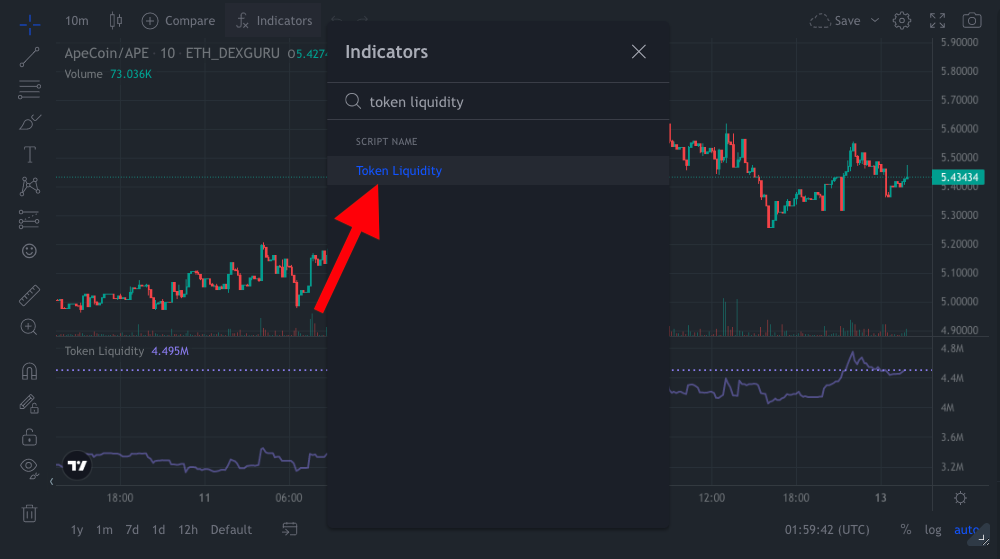Select the text annotation tool
1000x559 pixels.
(30, 154)
